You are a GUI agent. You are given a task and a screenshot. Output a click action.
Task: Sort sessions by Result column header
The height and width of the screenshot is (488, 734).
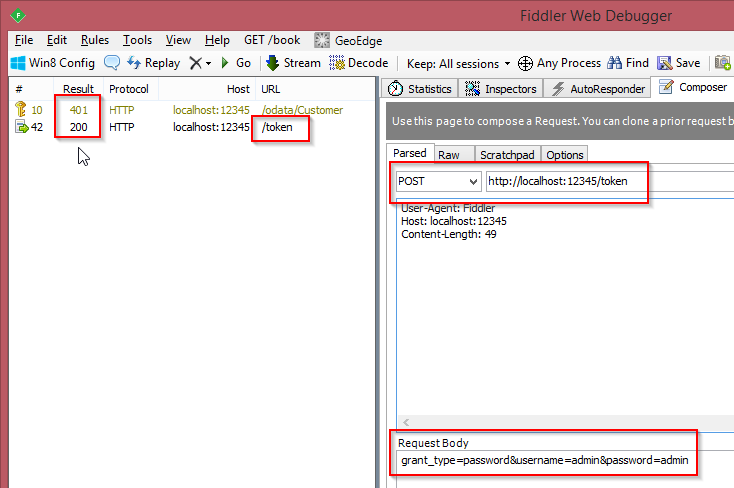point(78,89)
